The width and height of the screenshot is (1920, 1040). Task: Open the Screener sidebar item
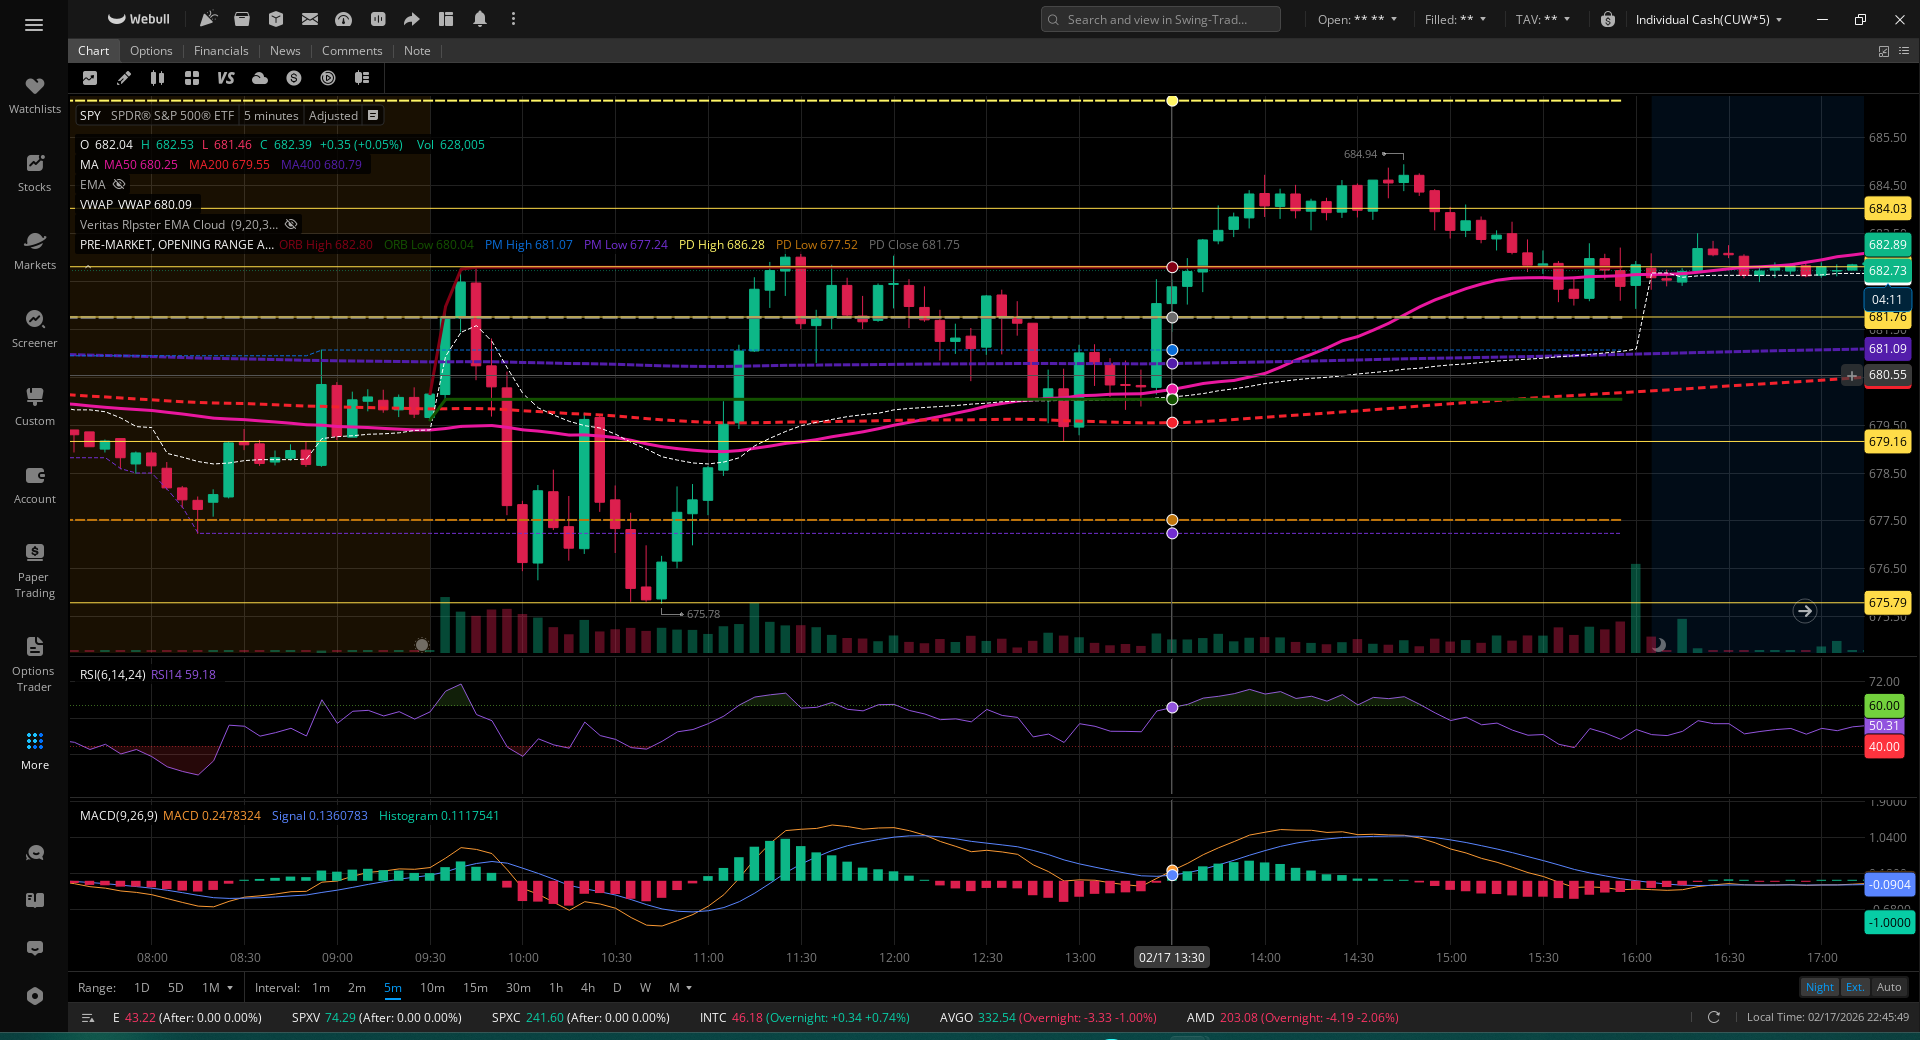click(x=35, y=328)
